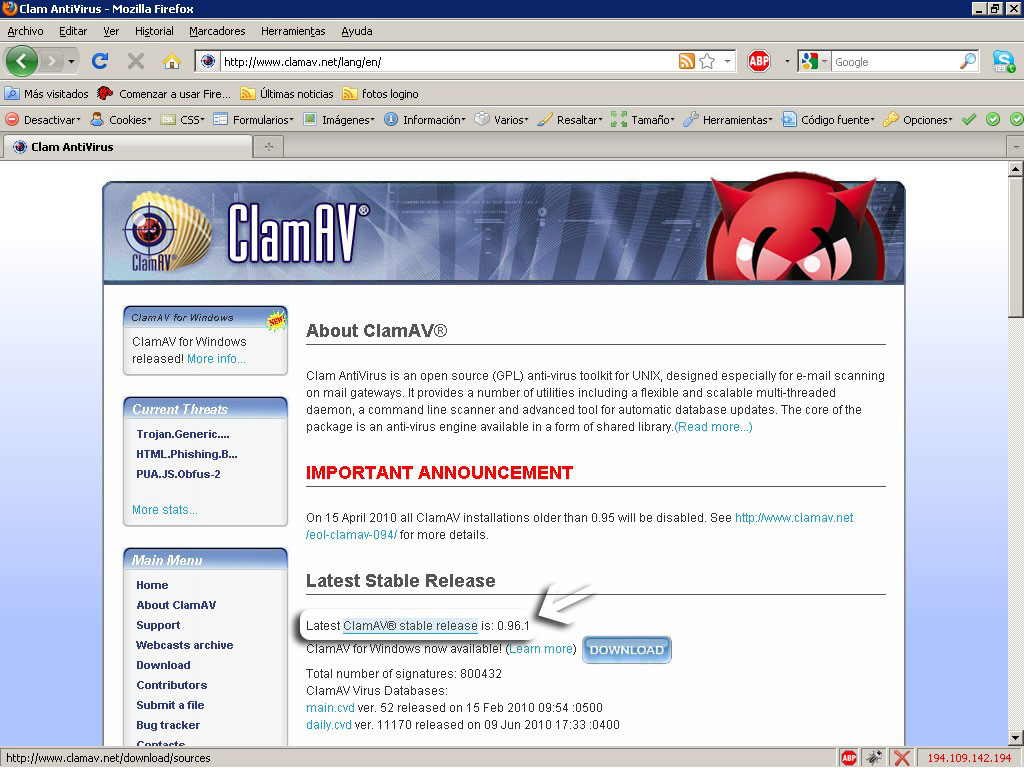Image resolution: width=1024 pixels, height=768 pixels.
Task: Click into the Google search field
Action: [x=895, y=61]
